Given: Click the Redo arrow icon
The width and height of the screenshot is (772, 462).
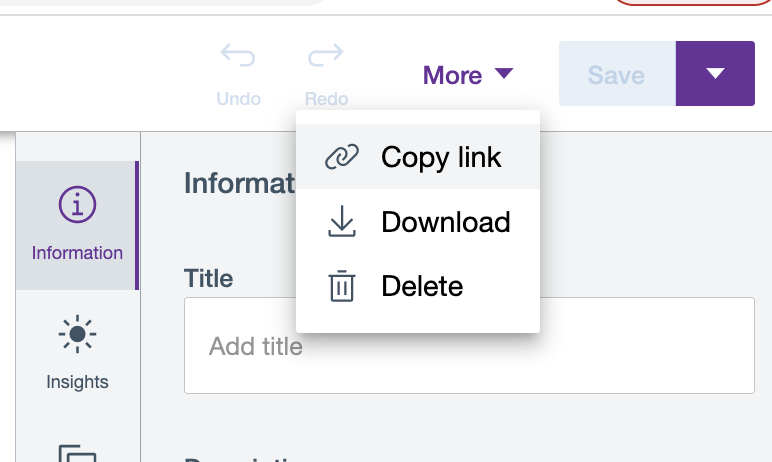Looking at the screenshot, I should coord(326,56).
